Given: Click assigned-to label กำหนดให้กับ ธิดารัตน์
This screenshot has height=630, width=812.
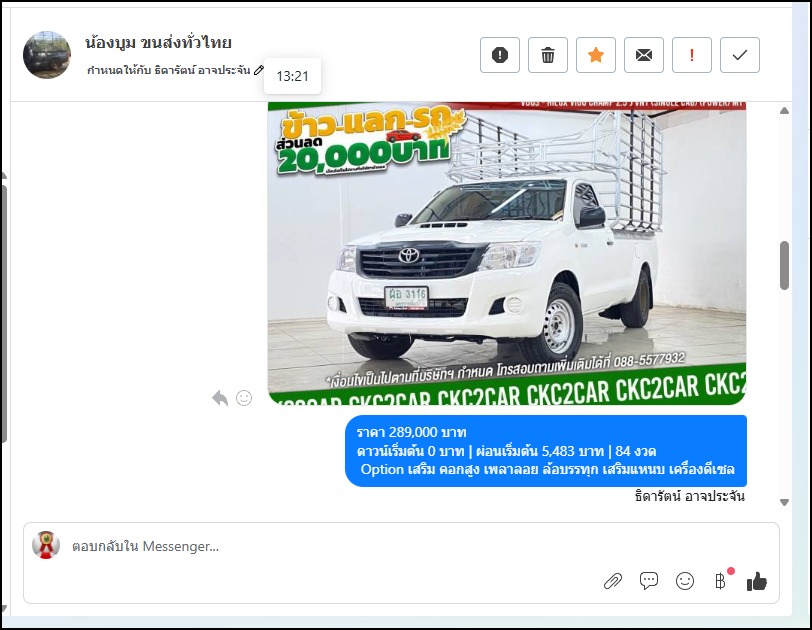Looking at the screenshot, I should [x=169, y=70].
